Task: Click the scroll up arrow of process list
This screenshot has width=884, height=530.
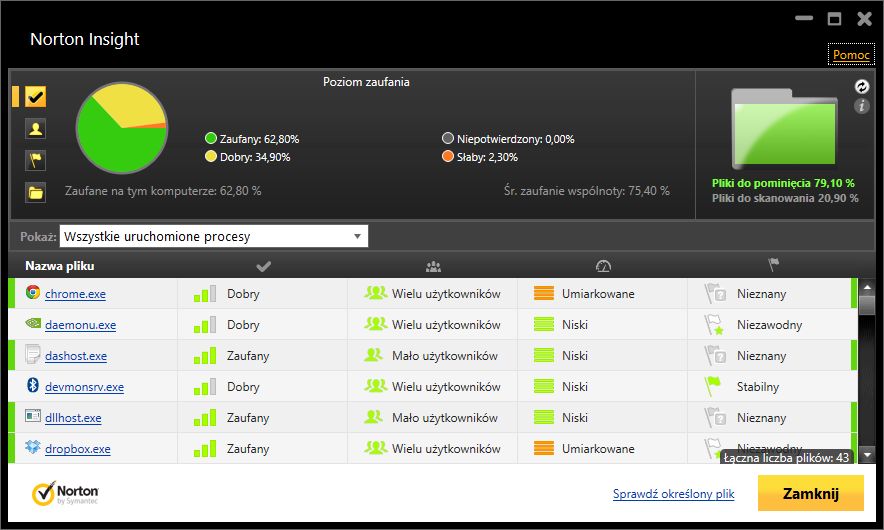Action: (867, 288)
